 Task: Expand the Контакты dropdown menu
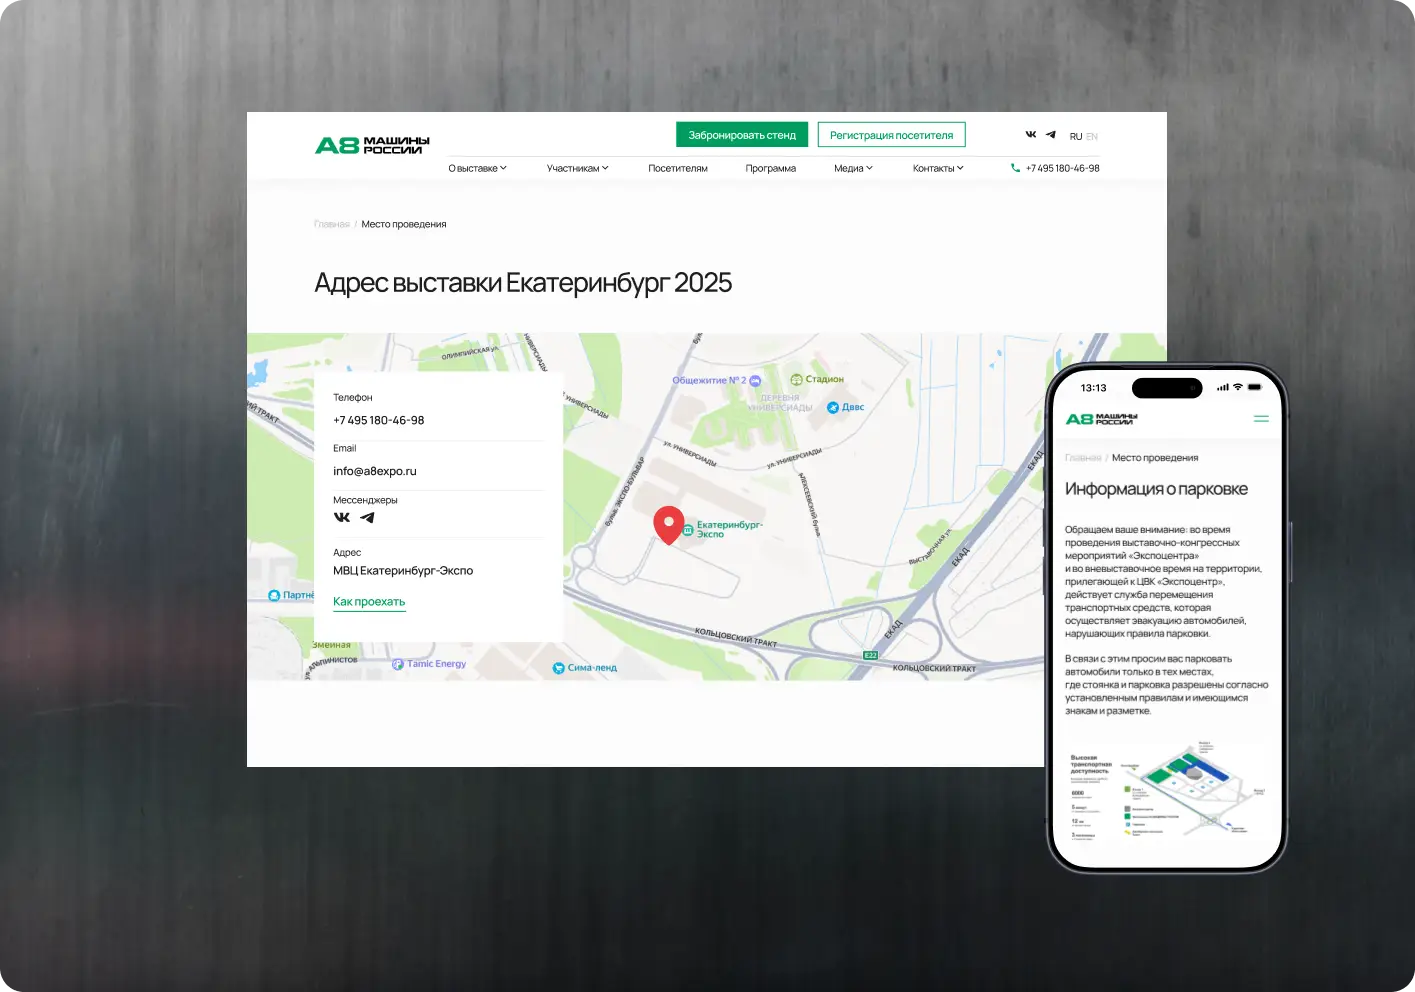point(938,168)
